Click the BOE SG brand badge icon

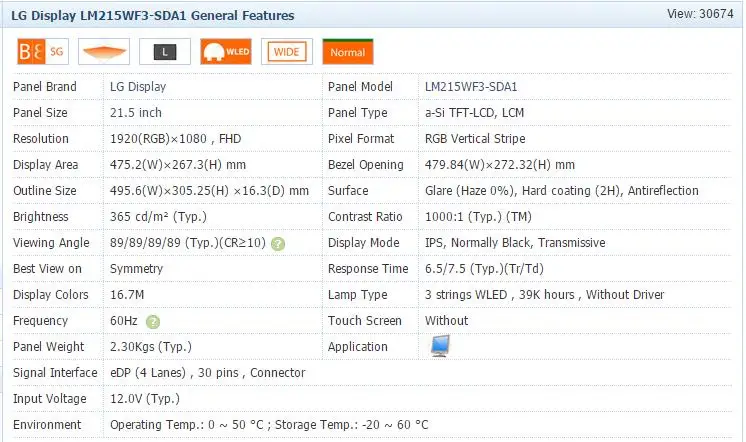(43, 51)
